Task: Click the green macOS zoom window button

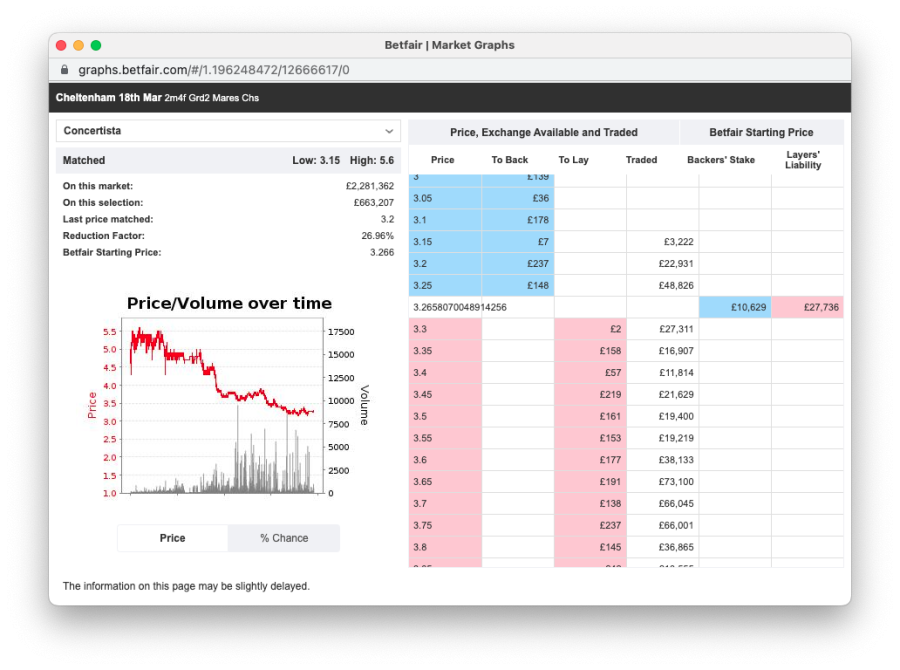Action: [x=96, y=45]
